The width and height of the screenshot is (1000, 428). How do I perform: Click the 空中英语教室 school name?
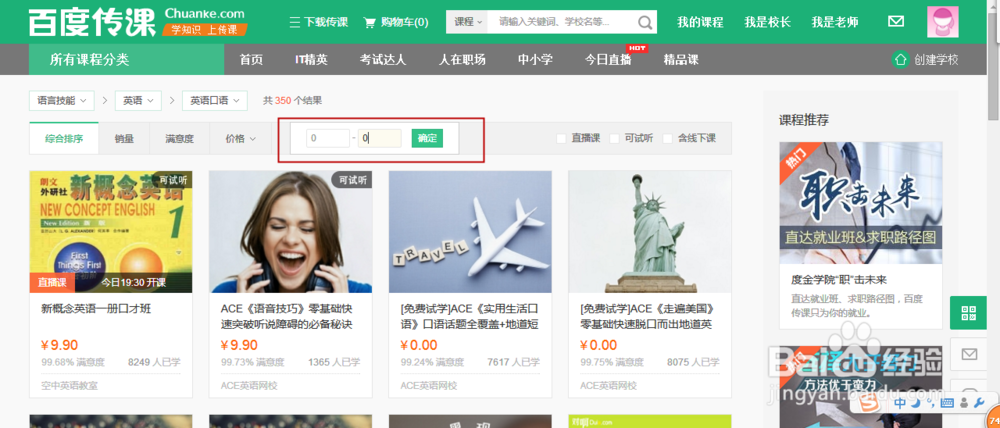click(x=70, y=386)
